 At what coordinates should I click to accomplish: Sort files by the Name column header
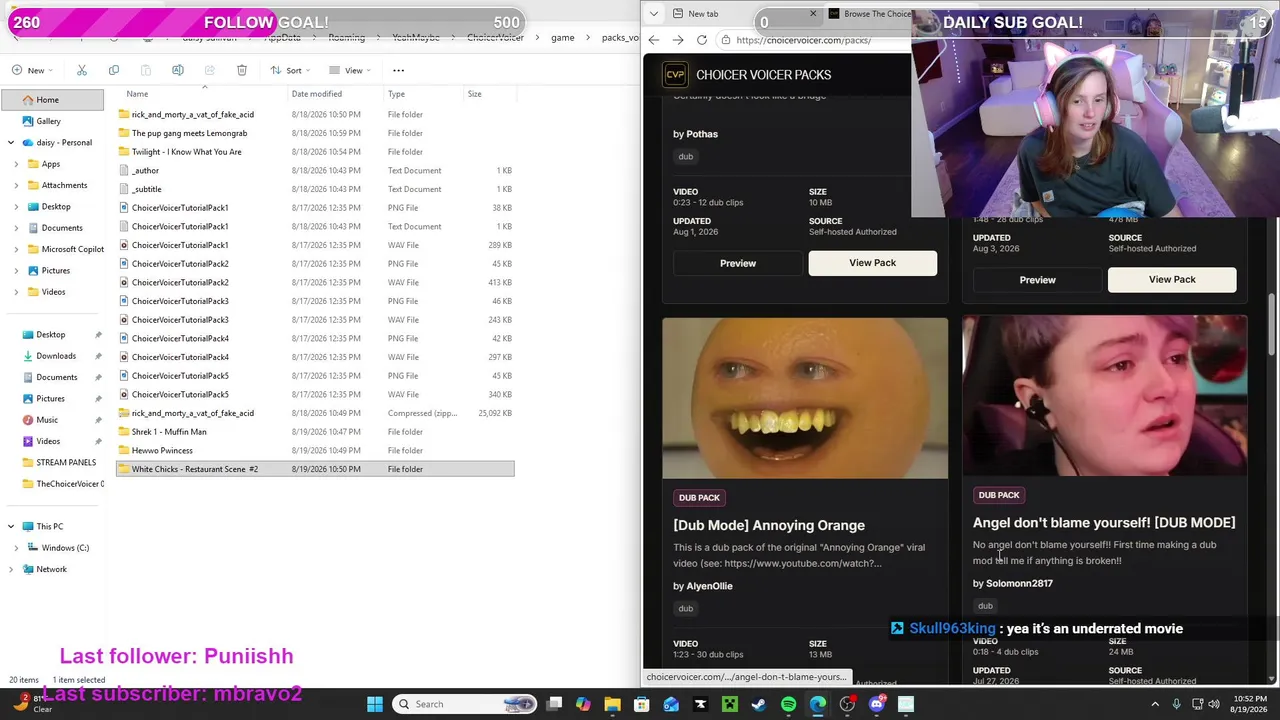click(137, 94)
